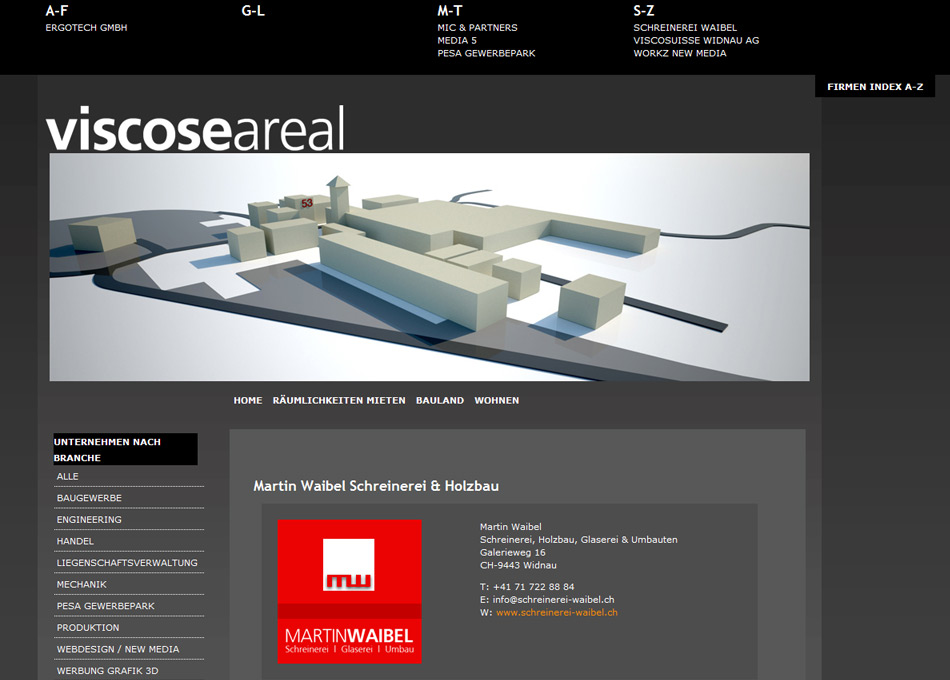Select MECHANIK branch category
The image size is (950, 680).
click(x=81, y=585)
